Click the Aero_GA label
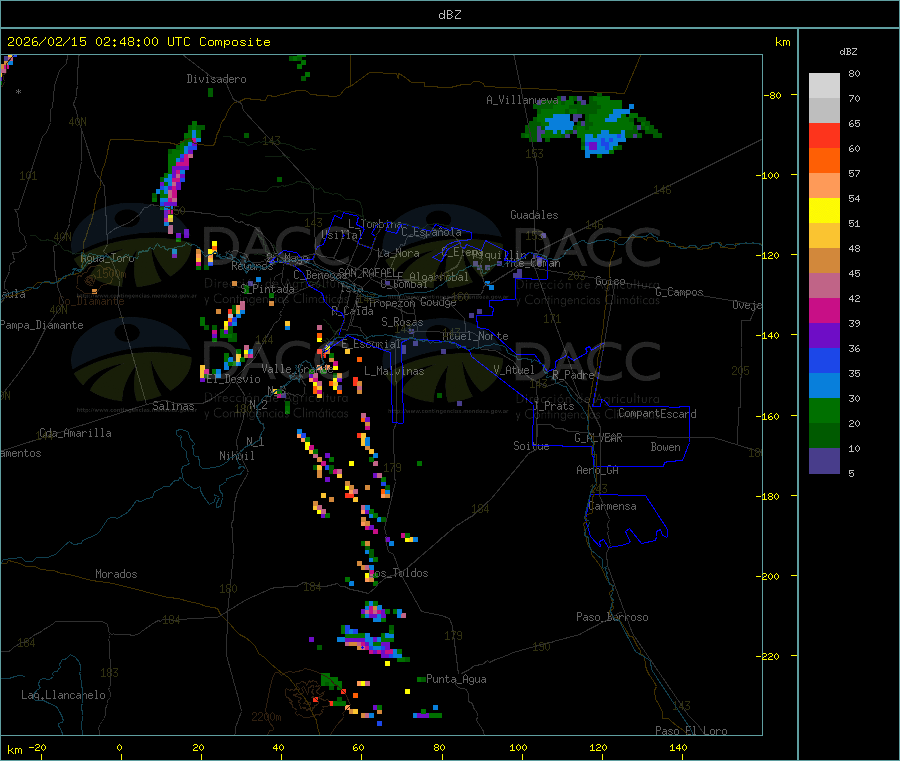 598,471
